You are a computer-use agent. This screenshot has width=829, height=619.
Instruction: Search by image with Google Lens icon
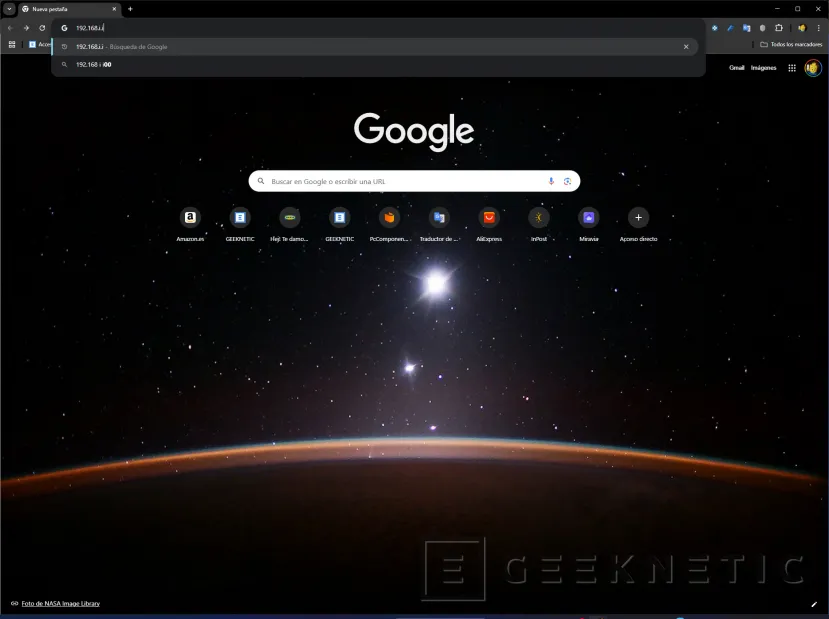click(567, 181)
